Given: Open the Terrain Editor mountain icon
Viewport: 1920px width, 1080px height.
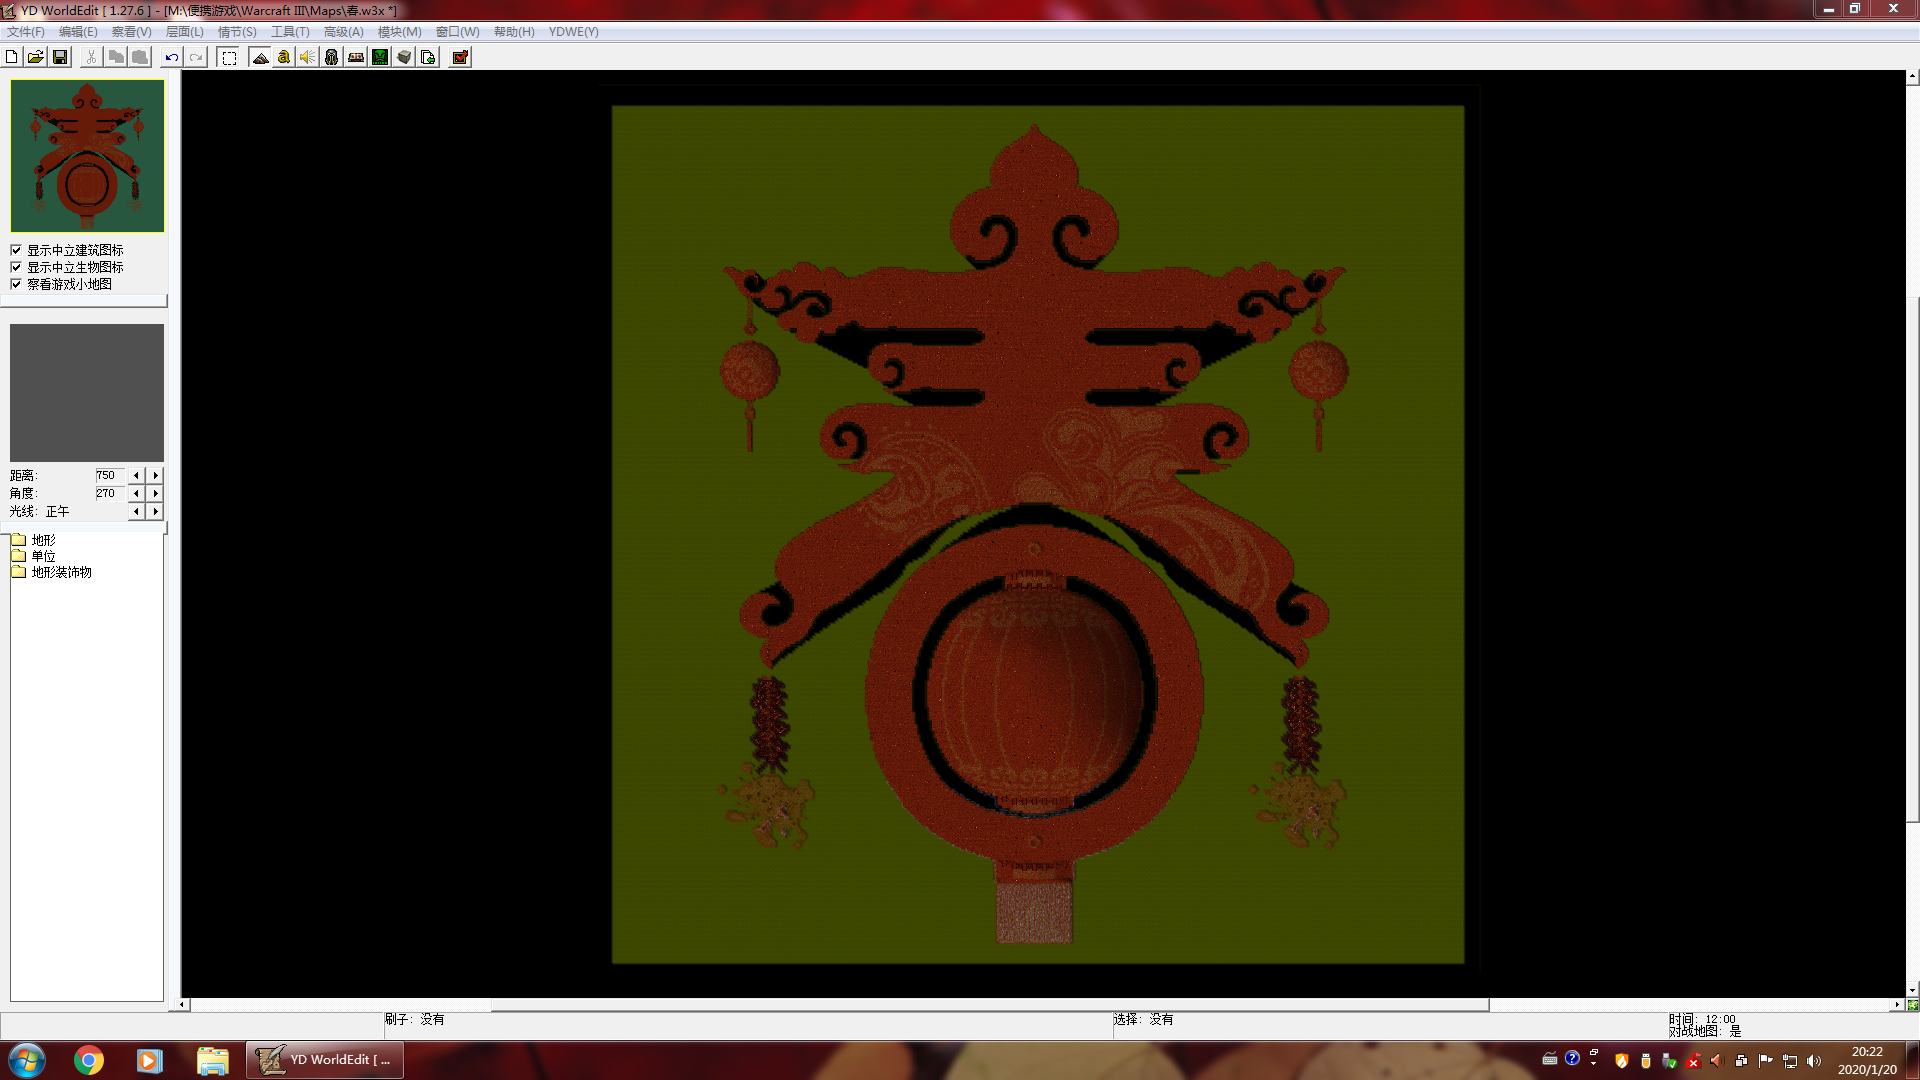Looking at the screenshot, I should click(260, 57).
